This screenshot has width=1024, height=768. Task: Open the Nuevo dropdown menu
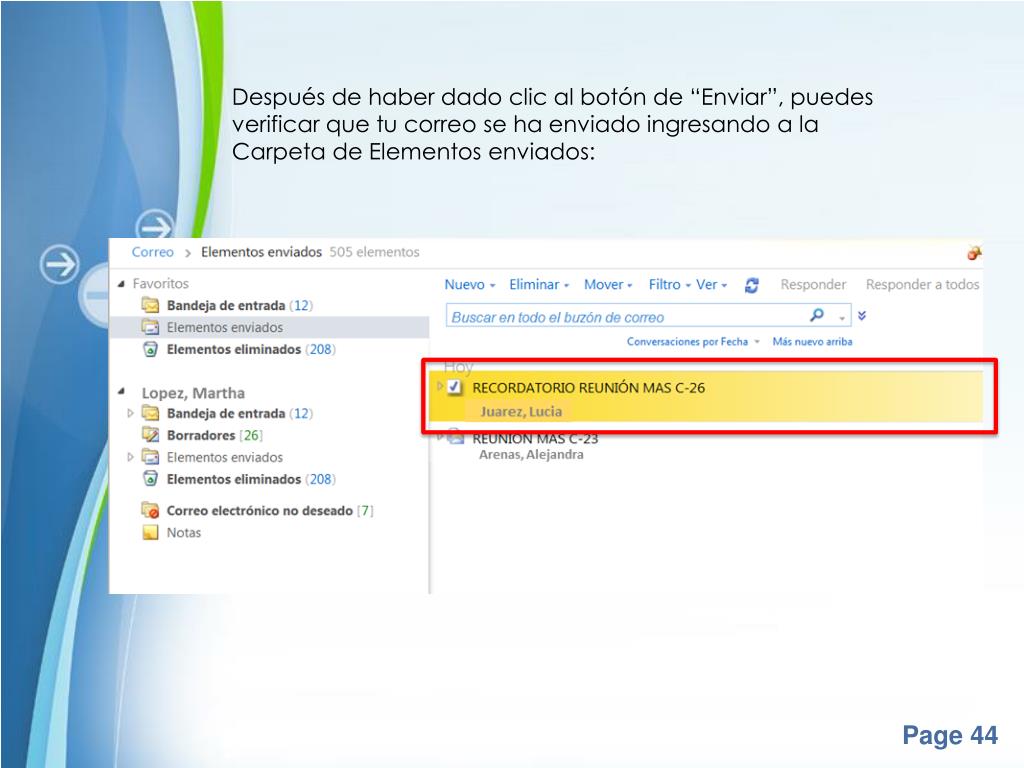coord(470,285)
